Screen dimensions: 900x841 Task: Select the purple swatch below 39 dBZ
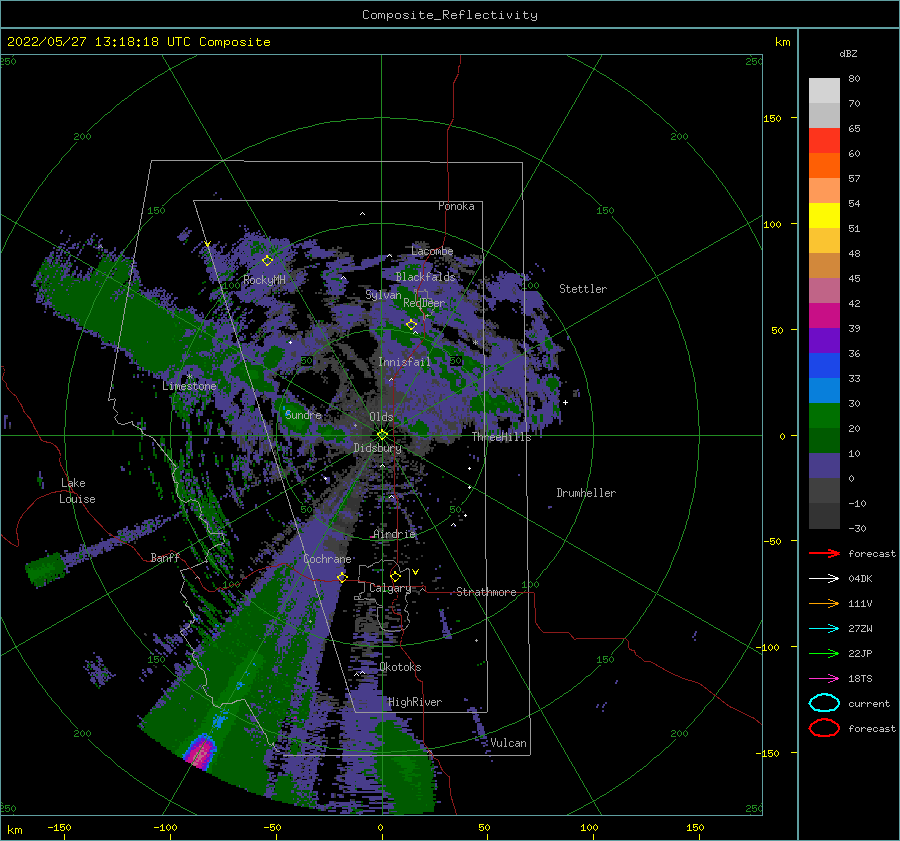click(824, 341)
